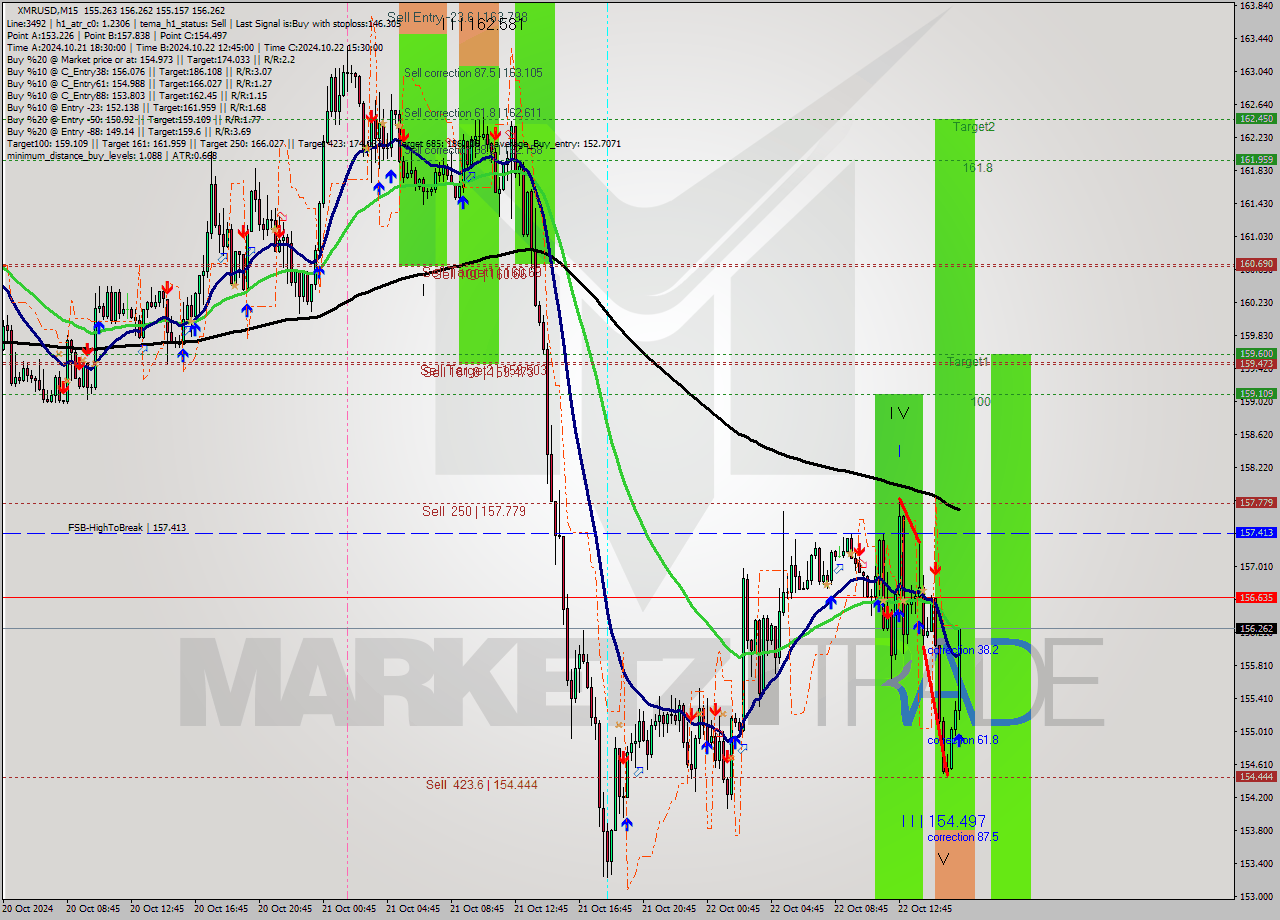Click the '21 Oct 00:45' time label
This screenshot has width=1280, height=920.
coord(349,909)
